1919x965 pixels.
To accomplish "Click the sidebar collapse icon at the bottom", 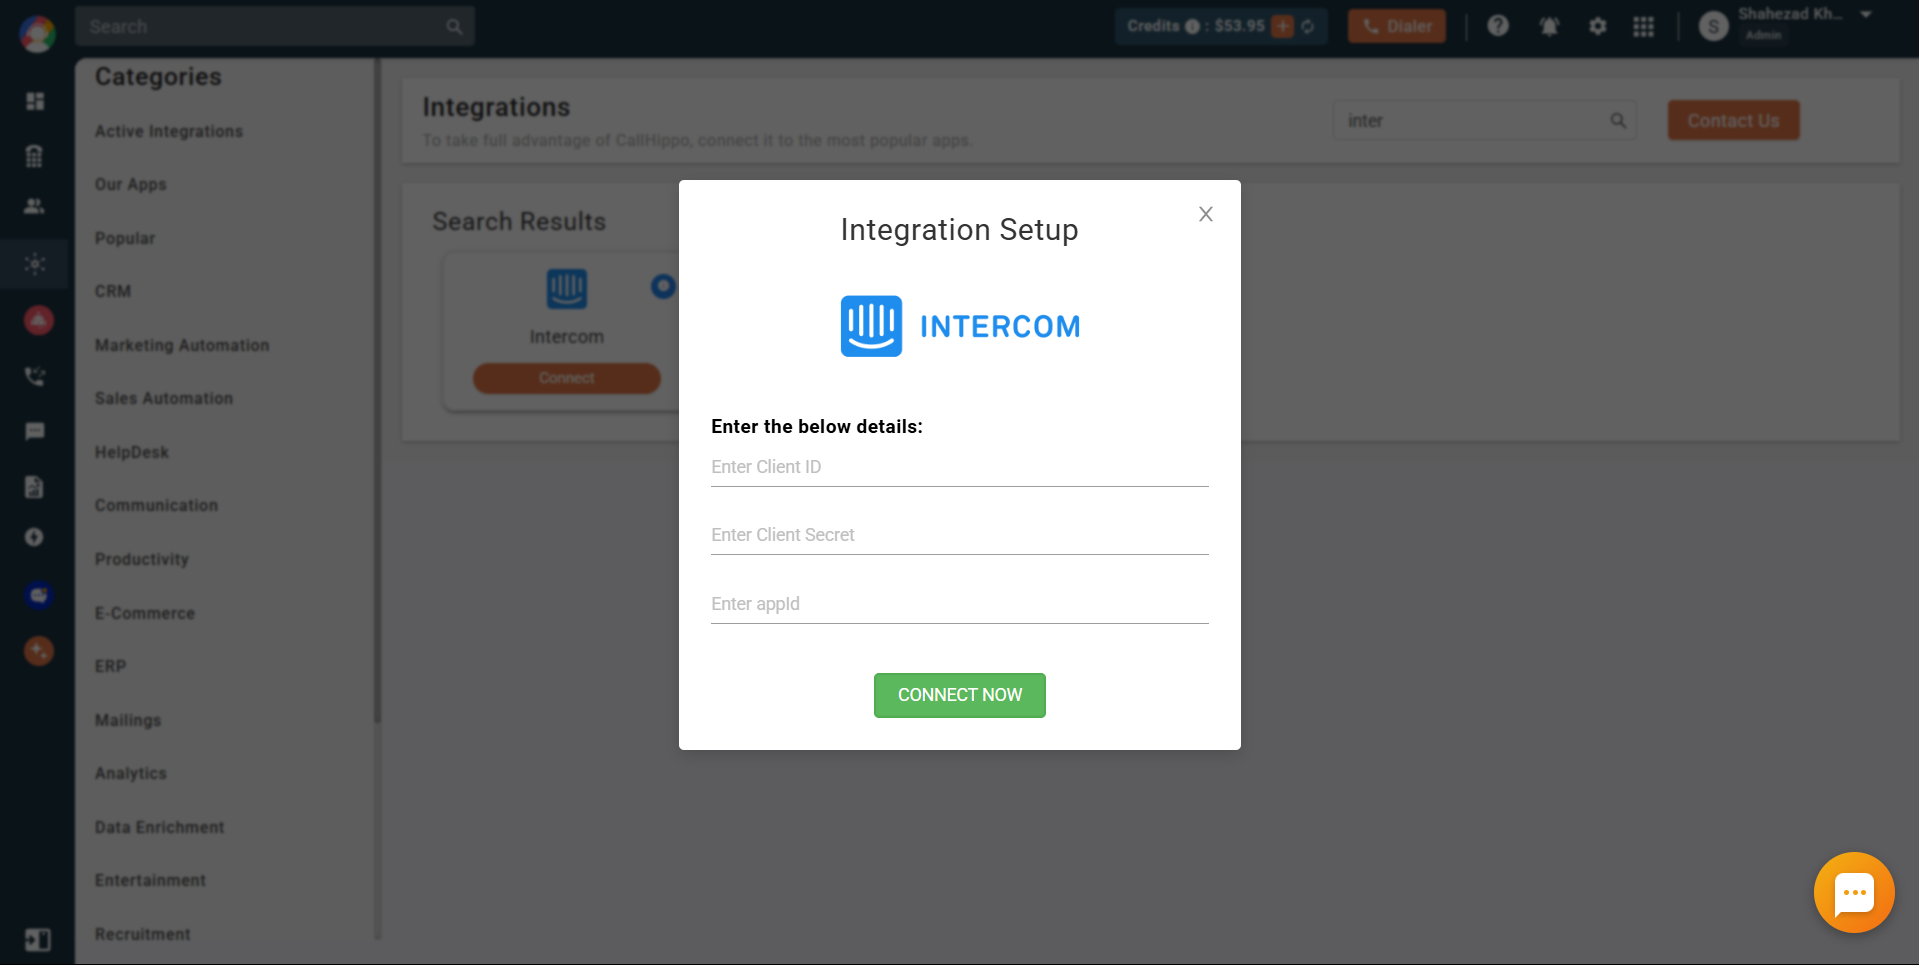I will point(37,940).
